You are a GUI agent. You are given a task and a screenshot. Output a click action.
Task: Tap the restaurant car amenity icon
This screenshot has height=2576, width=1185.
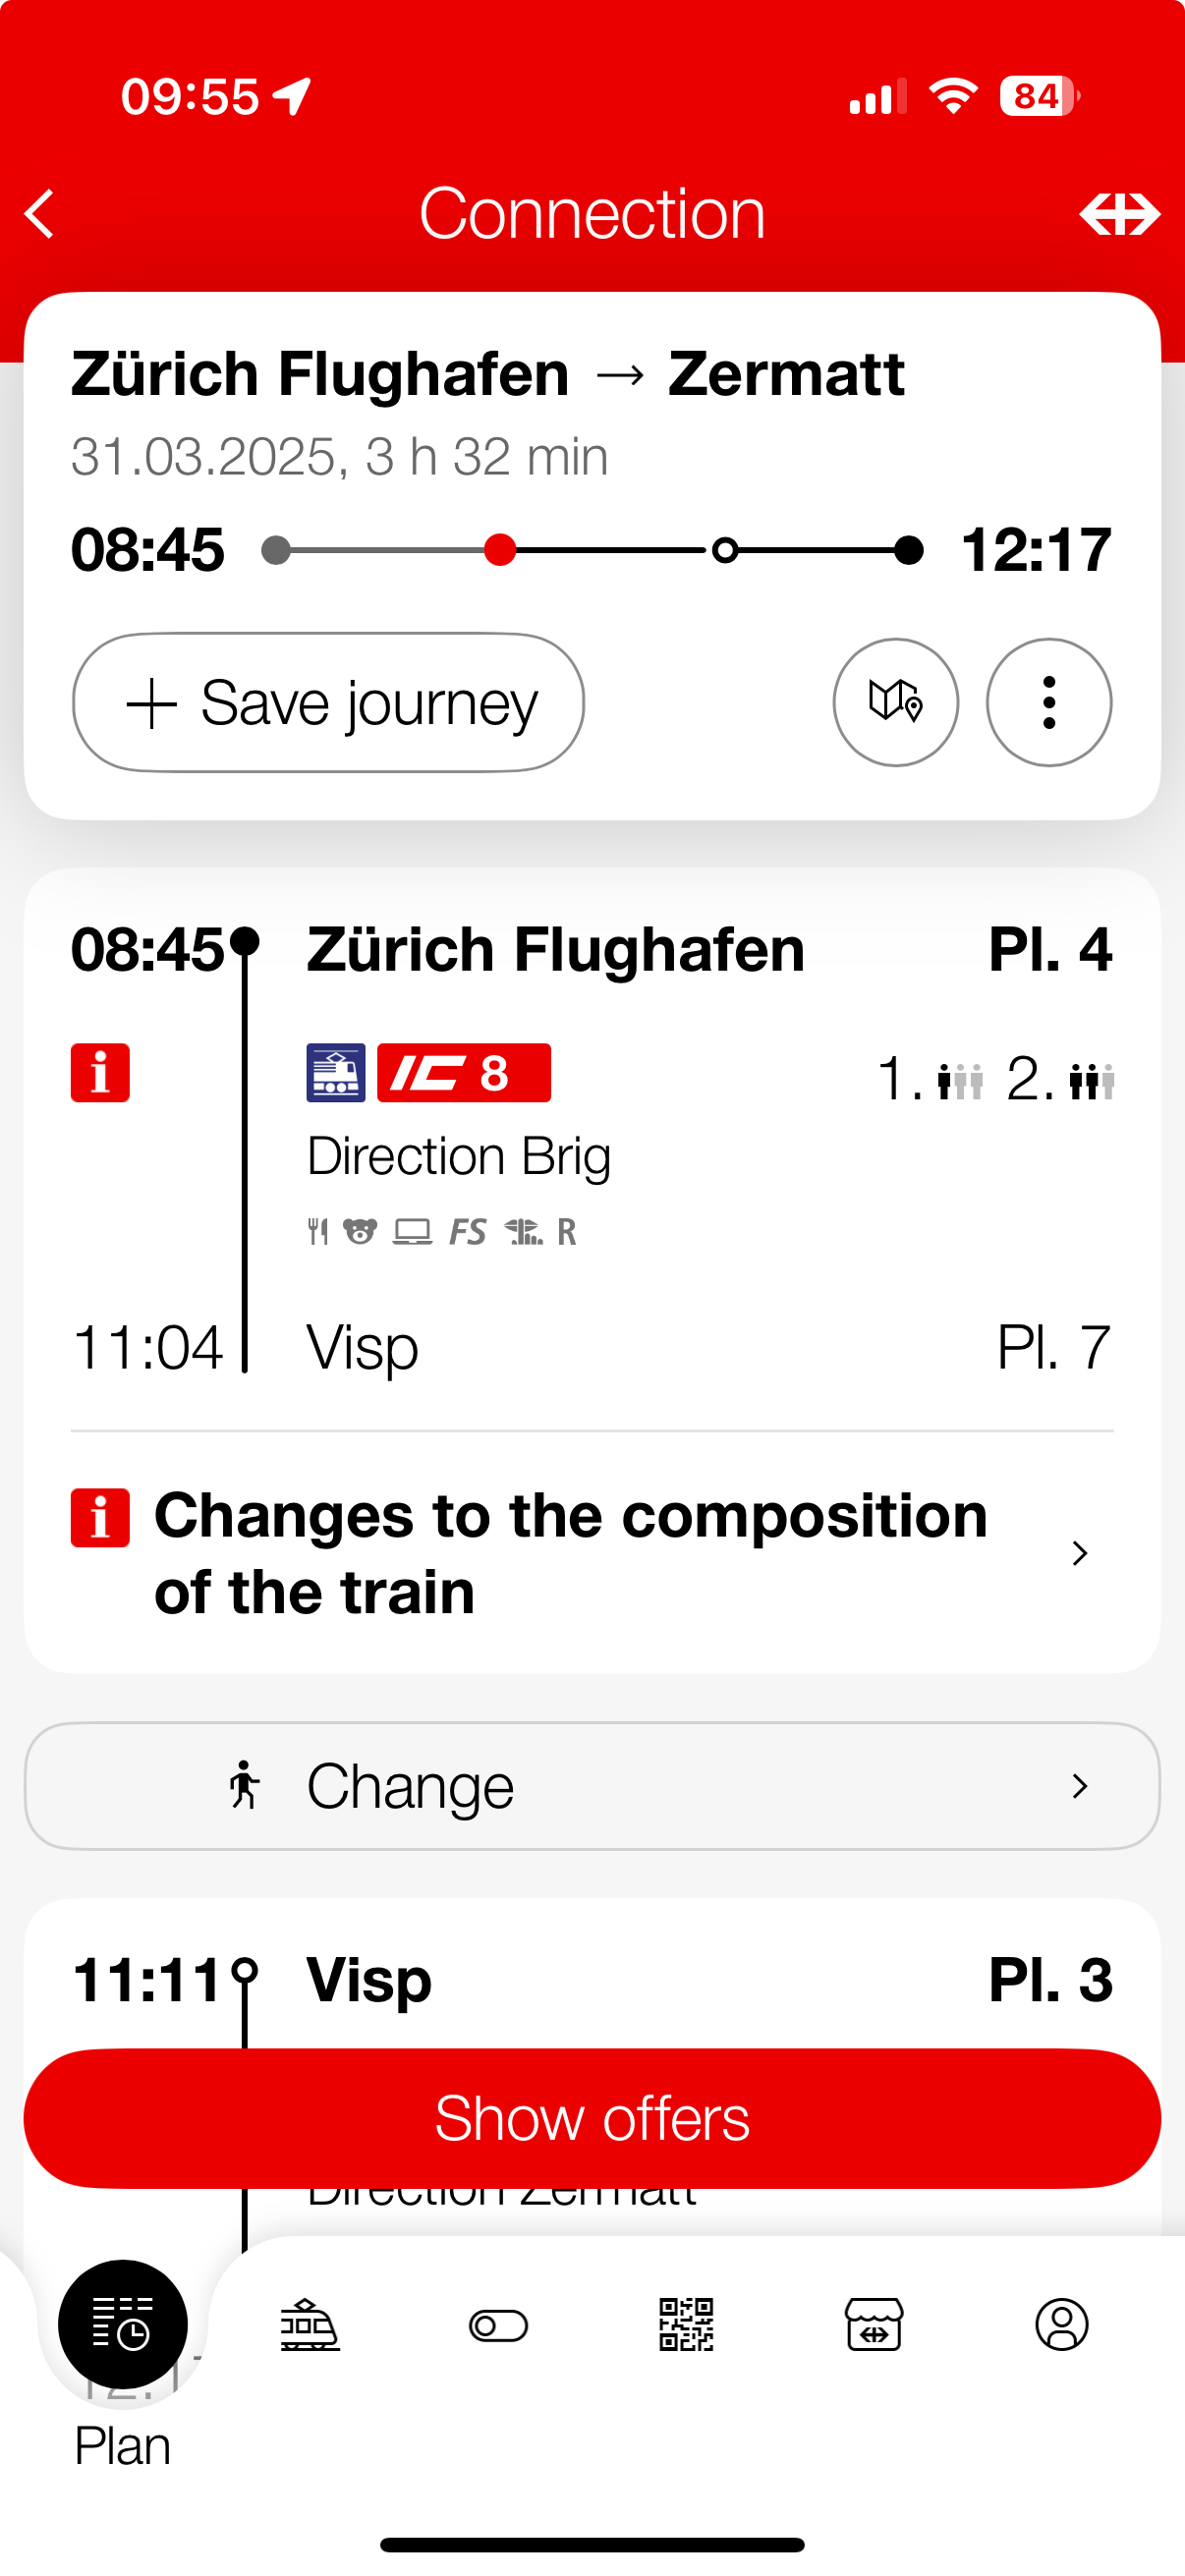pyautogui.click(x=318, y=1231)
